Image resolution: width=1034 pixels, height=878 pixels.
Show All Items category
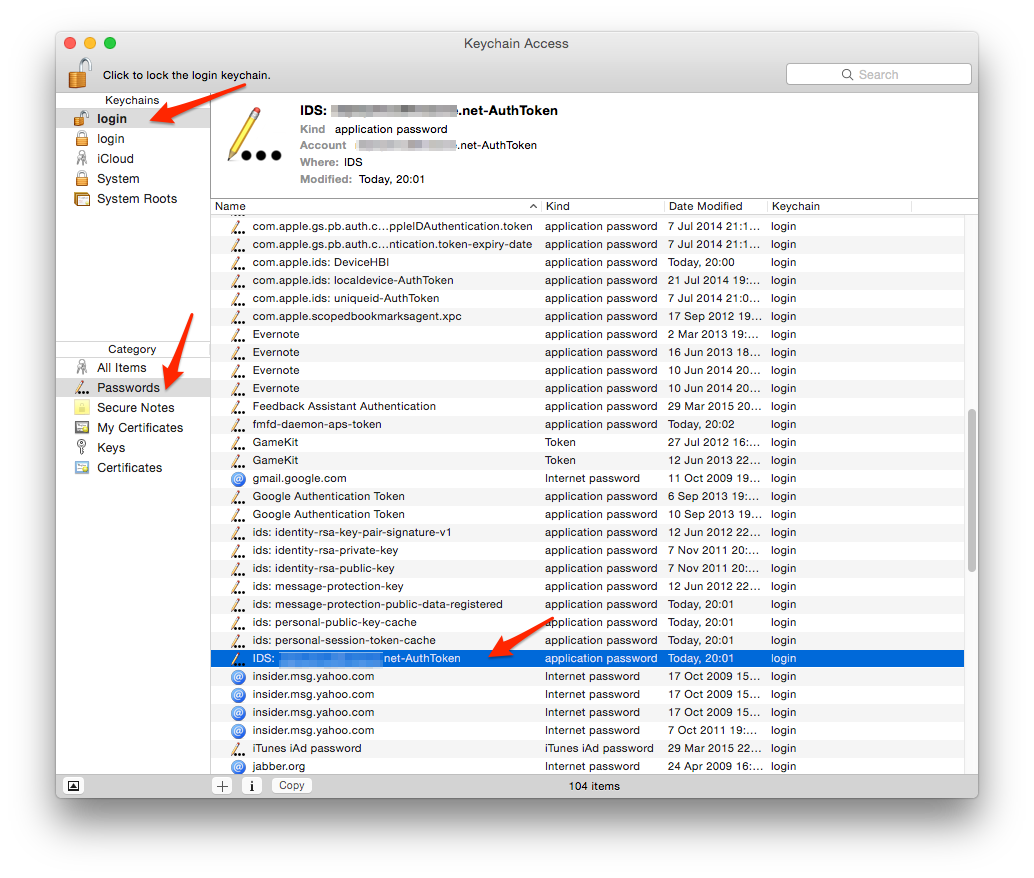pos(133,368)
